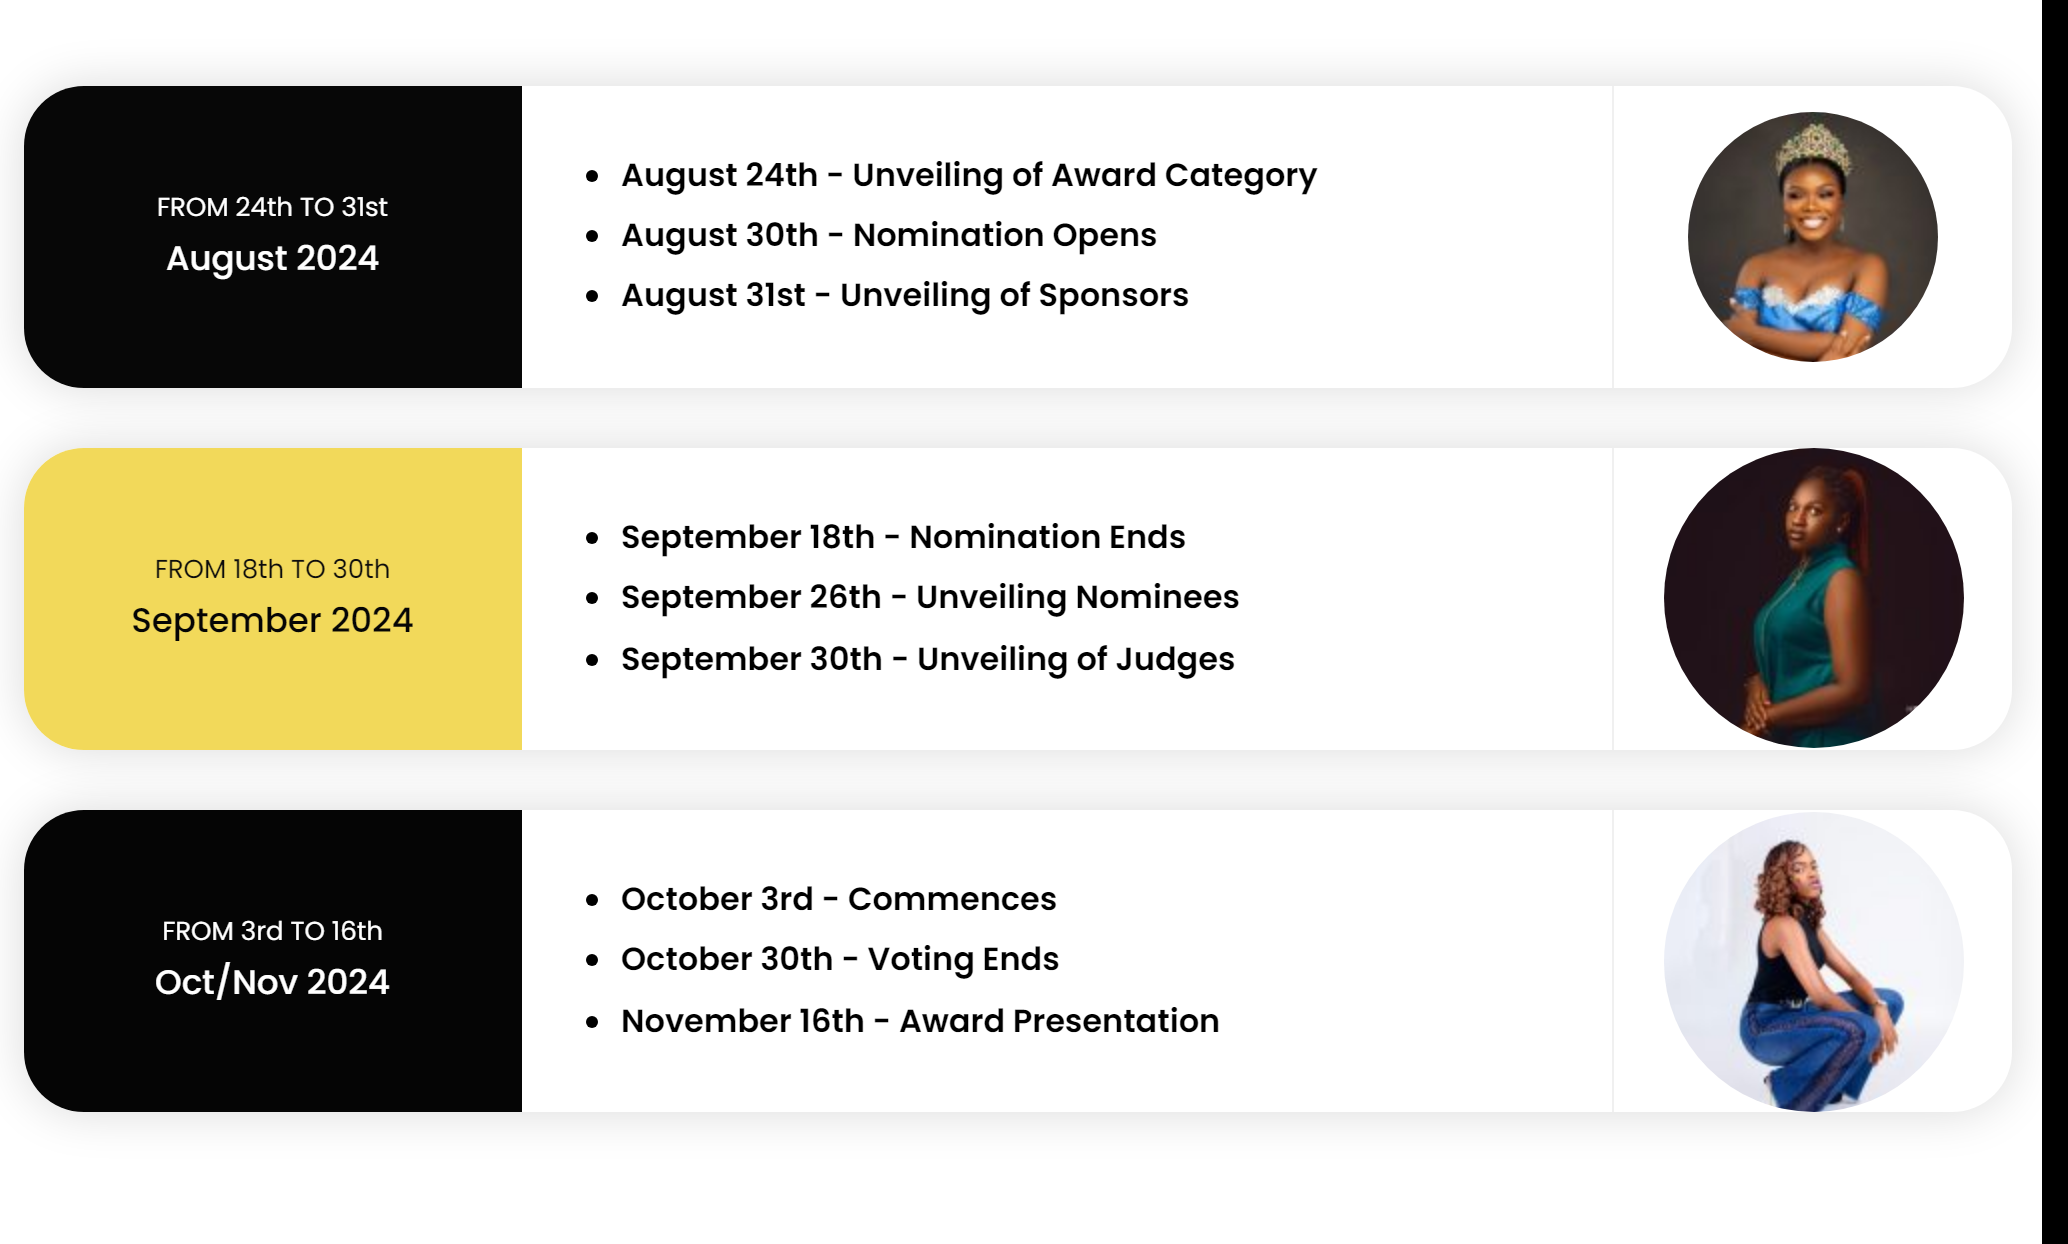Click the yellow September 2024 date panel
This screenshot has width=2068, height=1244.
[272, 692]
